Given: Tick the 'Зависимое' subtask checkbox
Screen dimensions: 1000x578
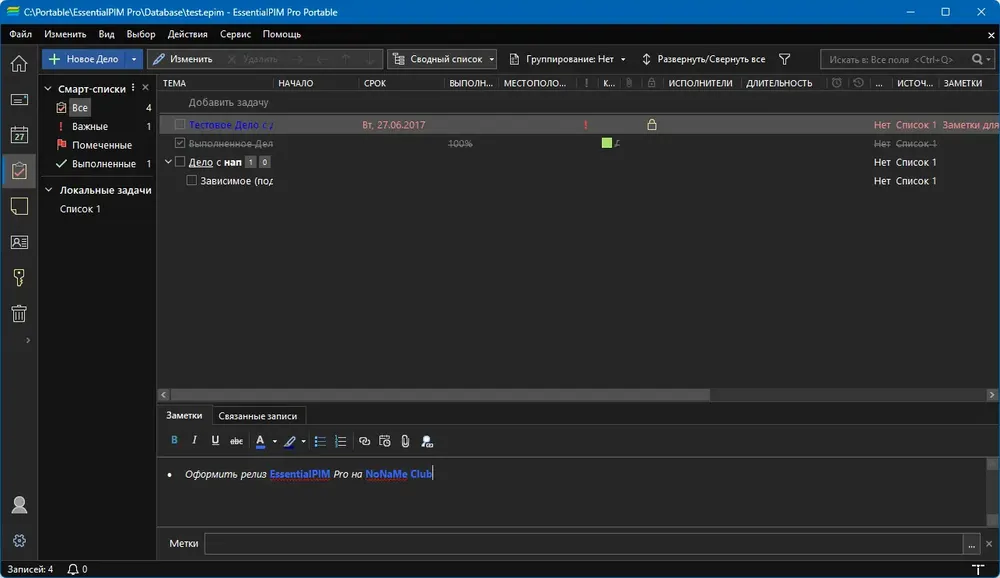Looking at the screenshot, I should (191, 181).
